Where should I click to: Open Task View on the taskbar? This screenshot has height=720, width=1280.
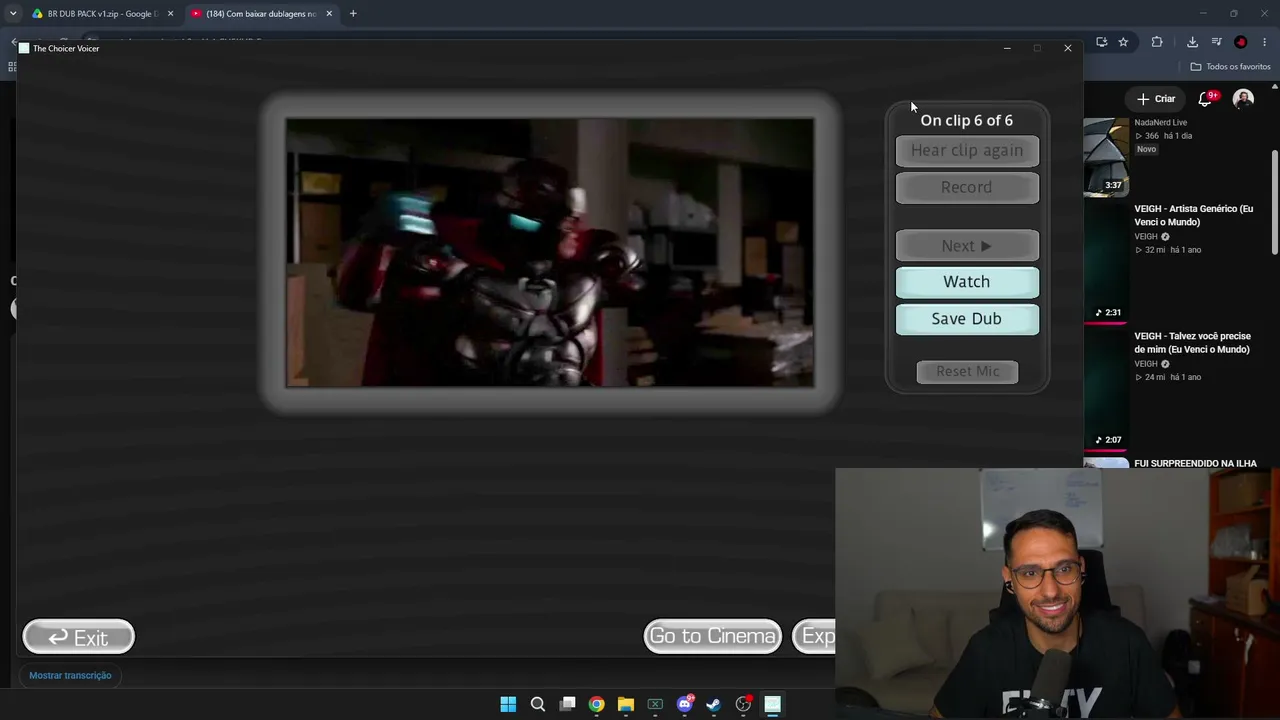tap(568, 704)
